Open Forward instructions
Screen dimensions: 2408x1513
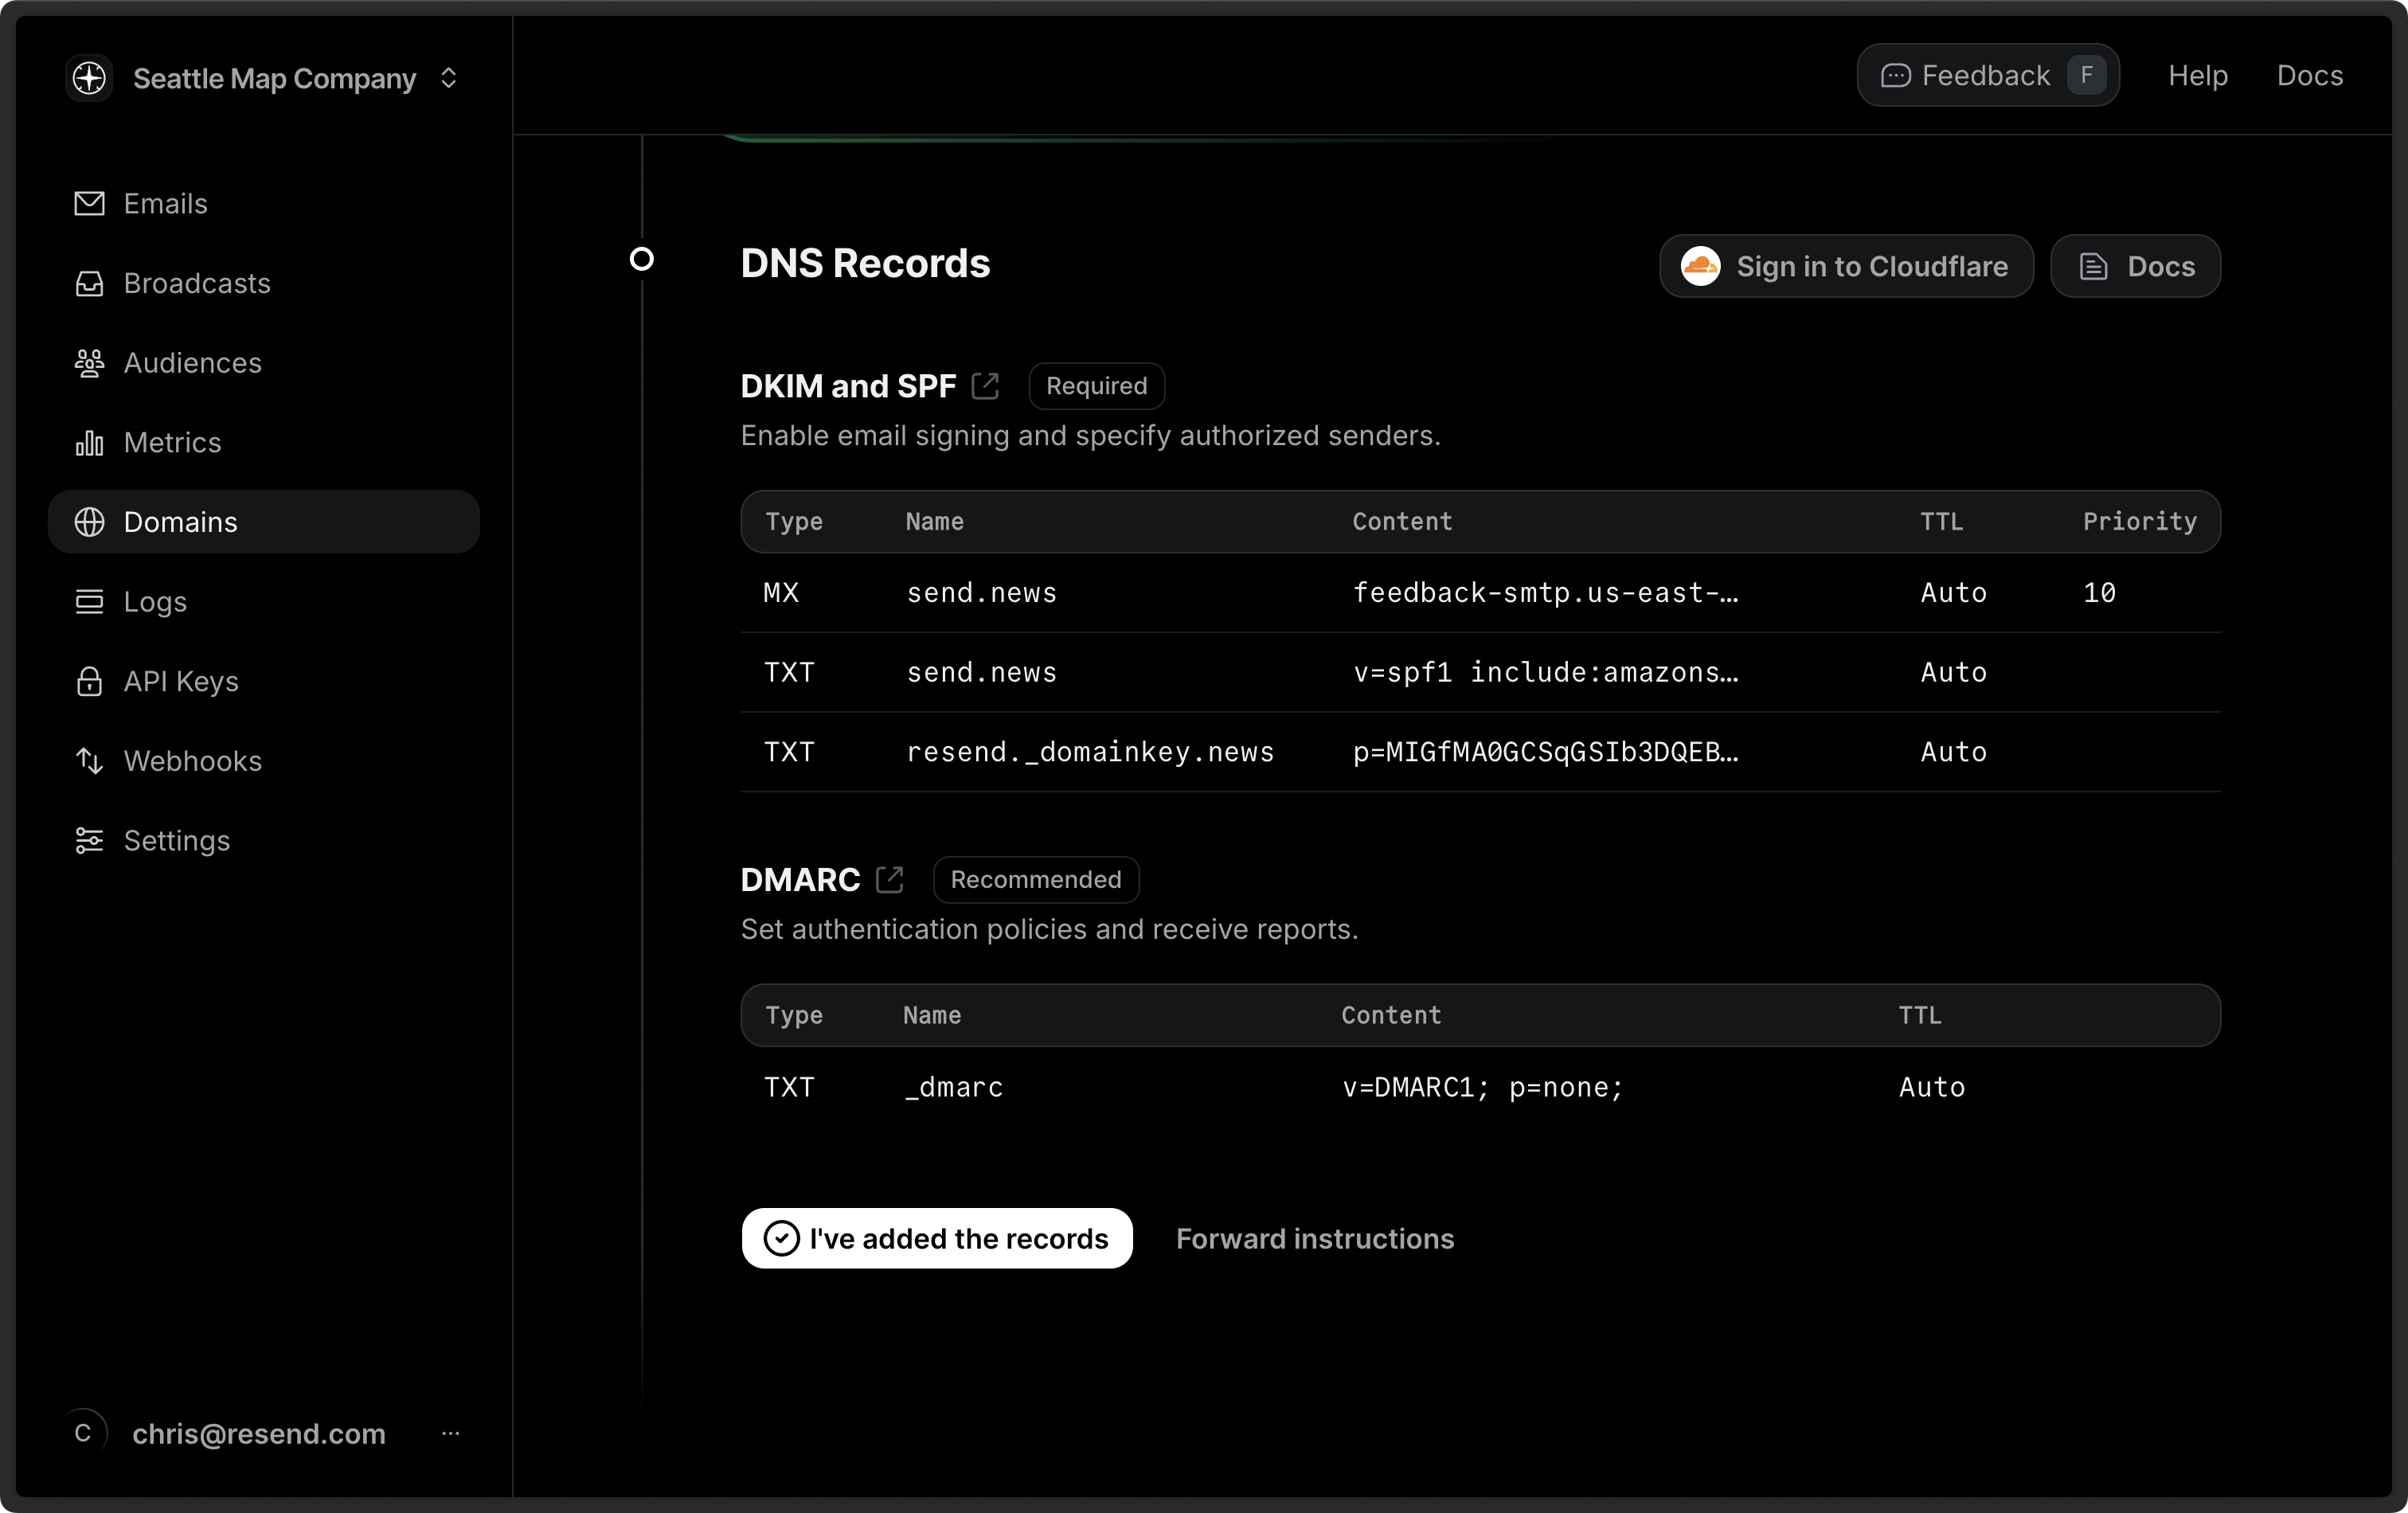point(1314,1238)
